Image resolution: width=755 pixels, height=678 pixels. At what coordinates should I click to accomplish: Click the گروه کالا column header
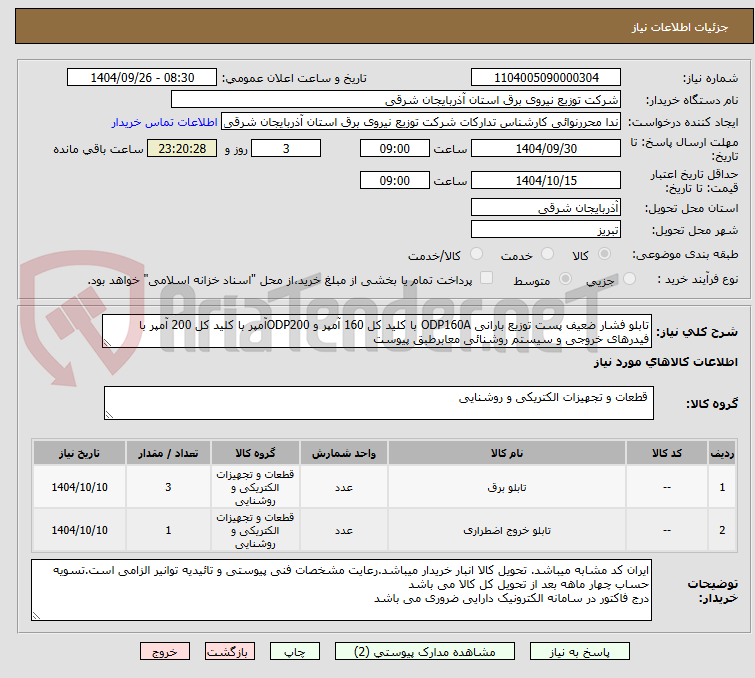(x=255, y=453)
